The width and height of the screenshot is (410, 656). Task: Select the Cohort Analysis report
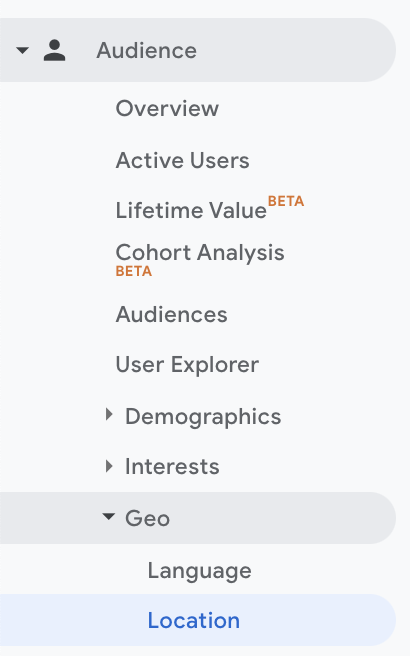click(x=200, y=253)
